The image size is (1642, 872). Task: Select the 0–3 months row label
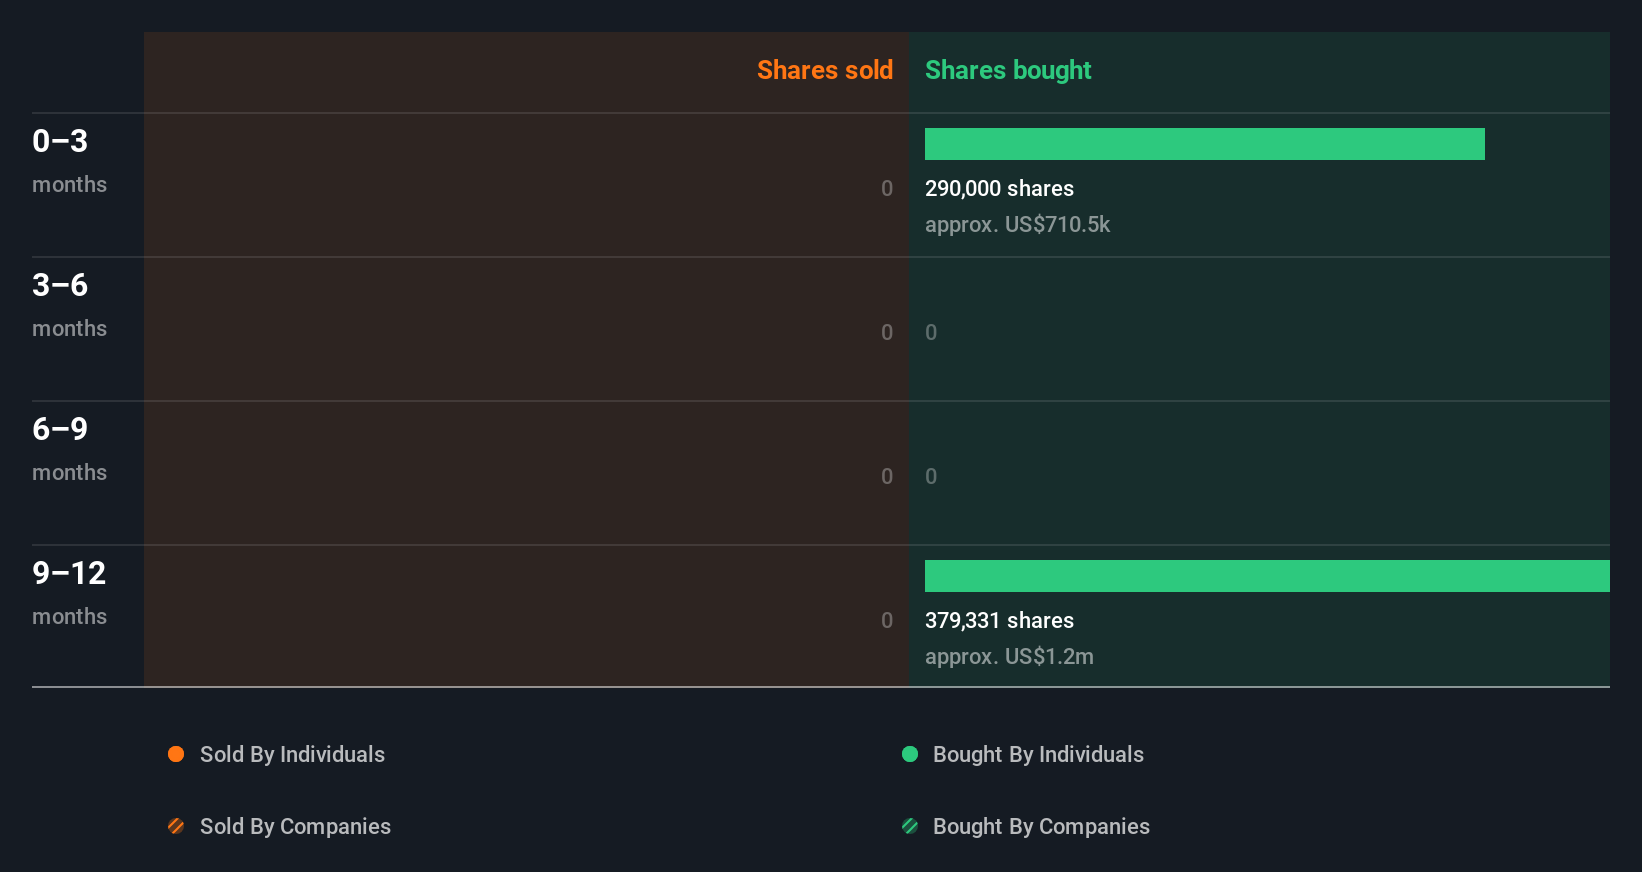(68, 160)
